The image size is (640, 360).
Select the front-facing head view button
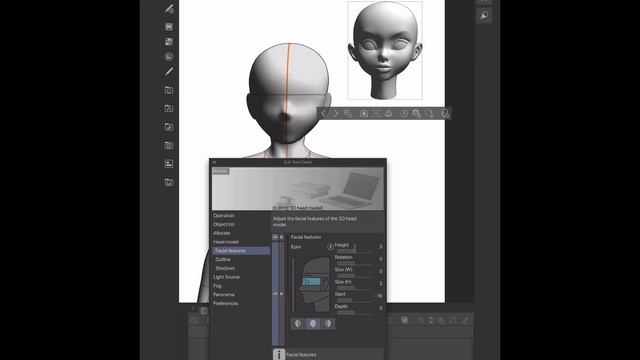tap(313, 324)
